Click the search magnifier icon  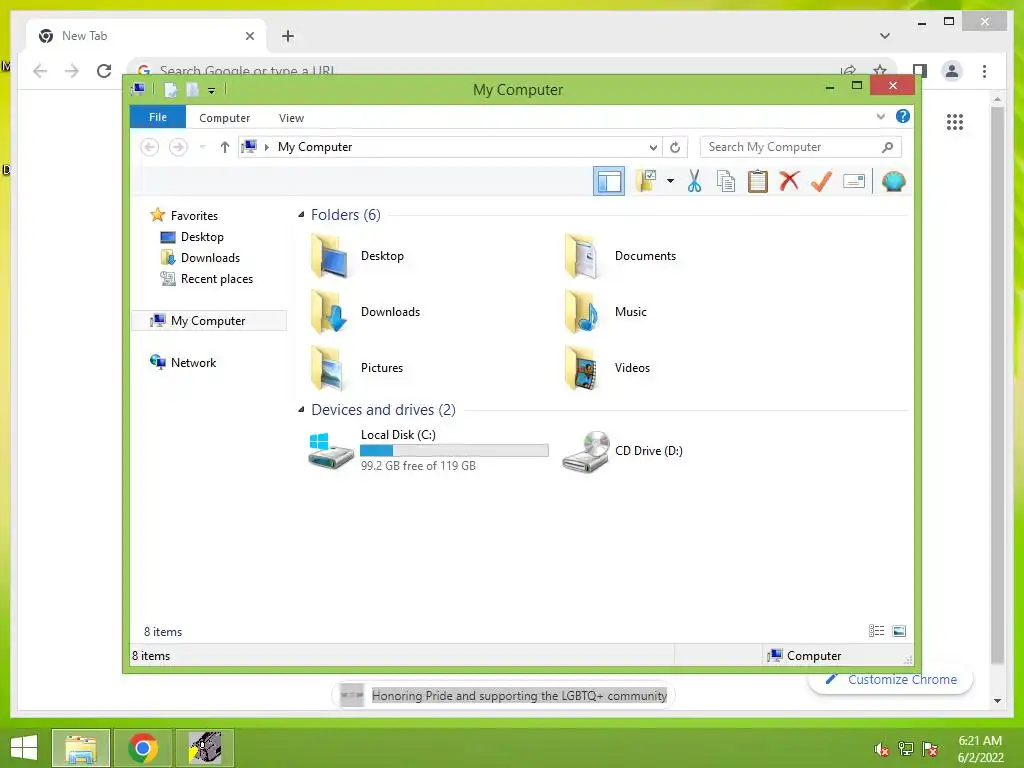click(887, 147)
